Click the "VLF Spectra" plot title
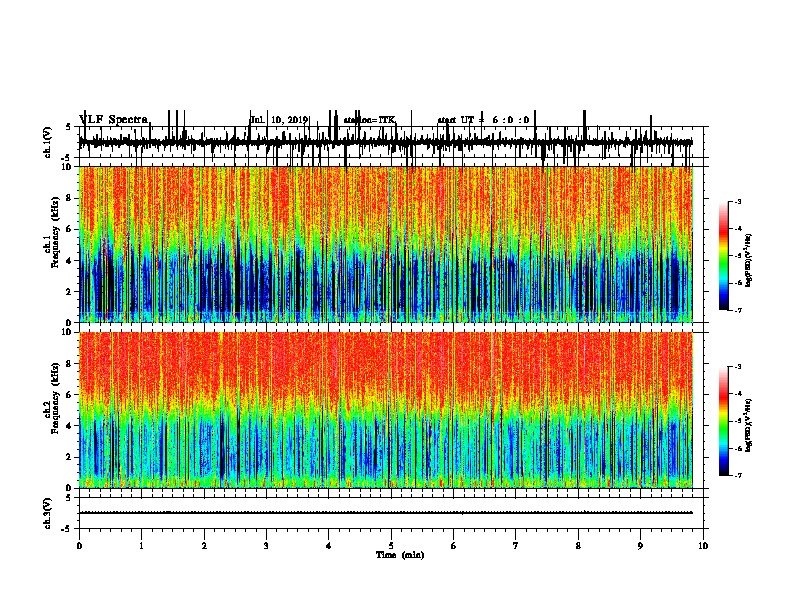 [x=114, y=120]
